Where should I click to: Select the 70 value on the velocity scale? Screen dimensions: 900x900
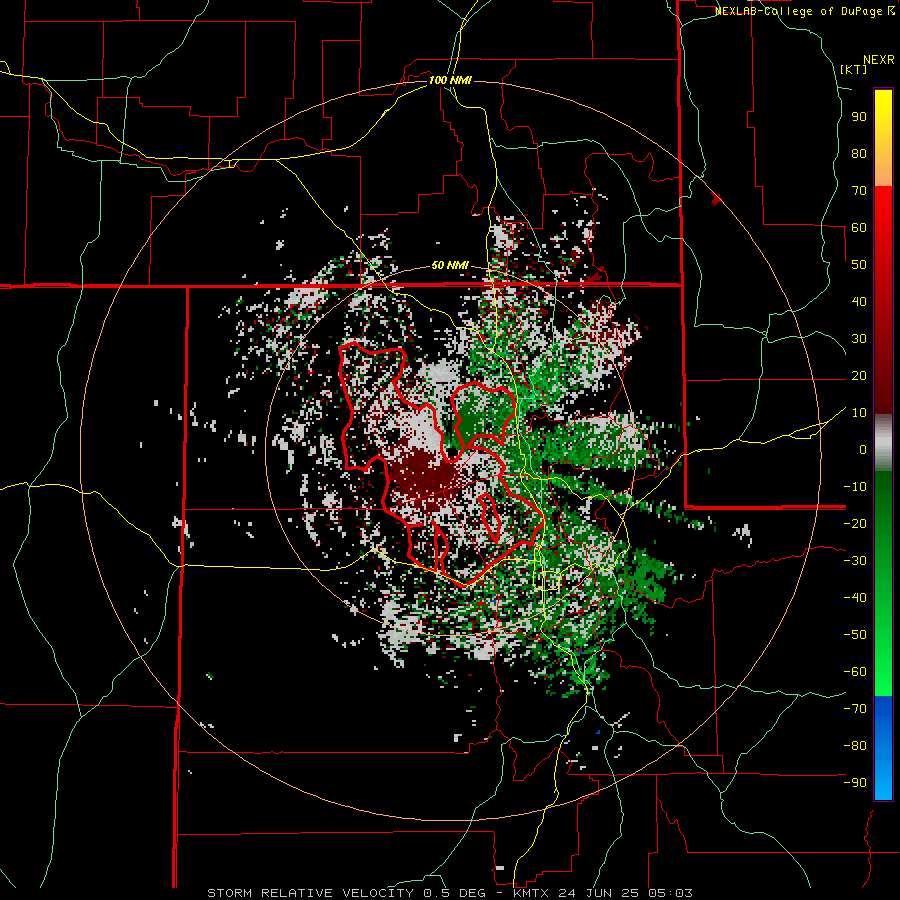coord(859,191)
